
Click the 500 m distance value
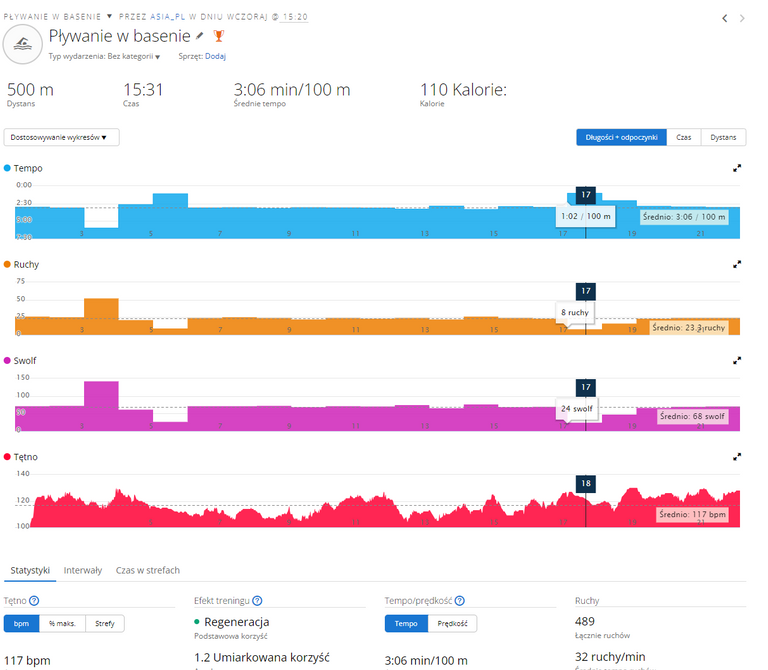(x=30, y=90)
